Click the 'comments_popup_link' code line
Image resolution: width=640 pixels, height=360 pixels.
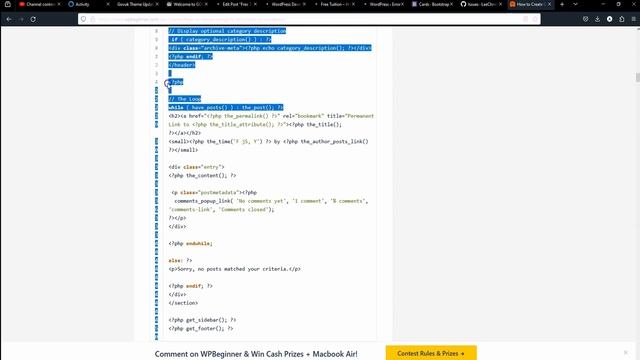[x=271, y=201]
